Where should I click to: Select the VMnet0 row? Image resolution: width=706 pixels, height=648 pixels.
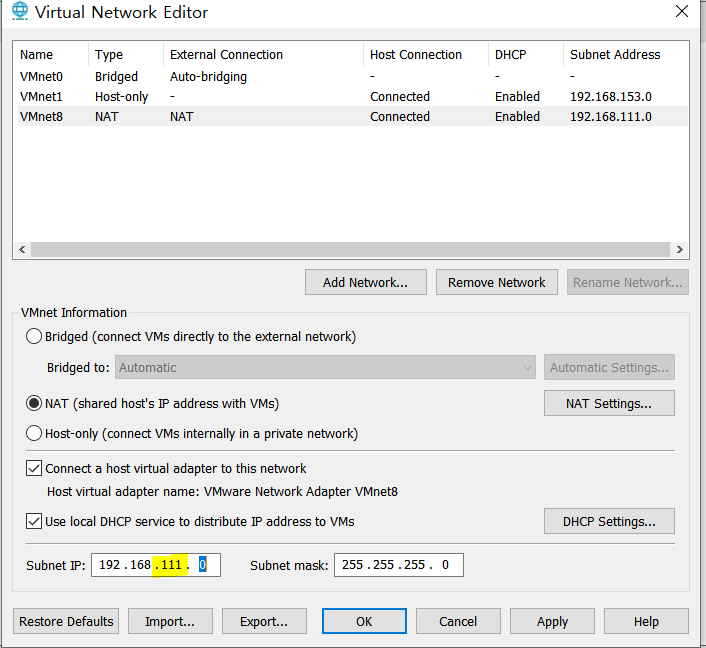coord(353,77)
